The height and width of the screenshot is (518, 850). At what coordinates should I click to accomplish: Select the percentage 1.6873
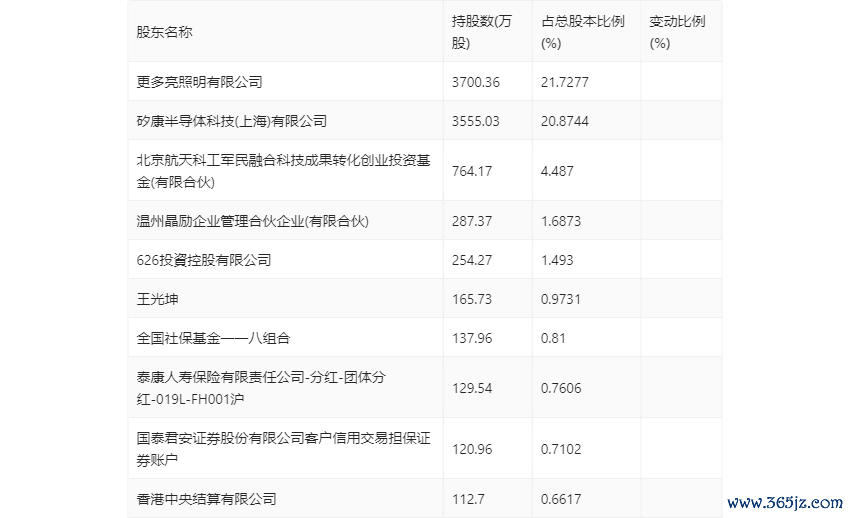pyautogui.click(x=561, y=221)
